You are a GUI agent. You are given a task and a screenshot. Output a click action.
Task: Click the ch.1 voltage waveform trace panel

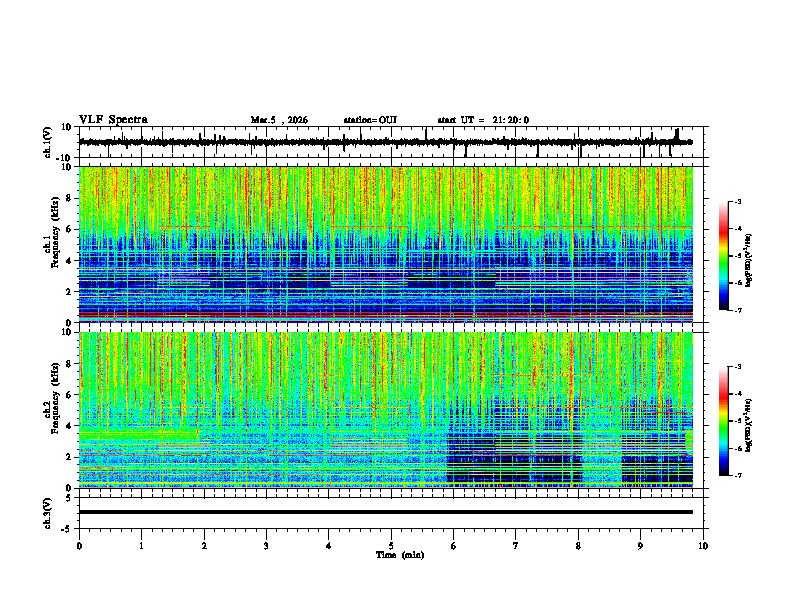(393, 142)
